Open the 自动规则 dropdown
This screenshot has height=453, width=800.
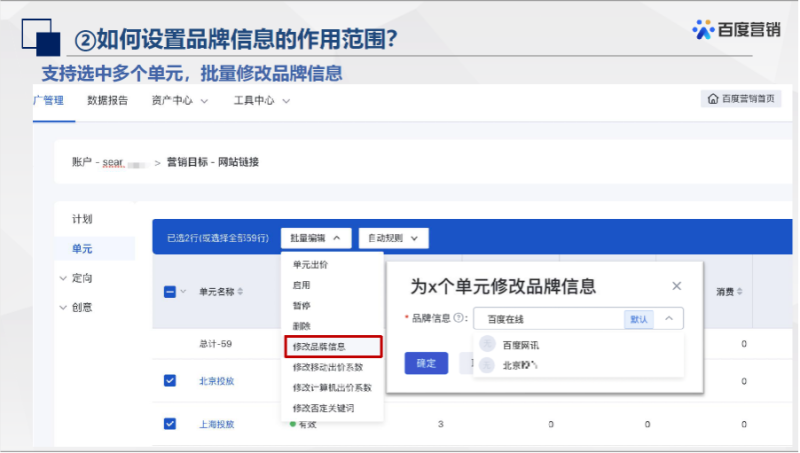click(393, 238)
